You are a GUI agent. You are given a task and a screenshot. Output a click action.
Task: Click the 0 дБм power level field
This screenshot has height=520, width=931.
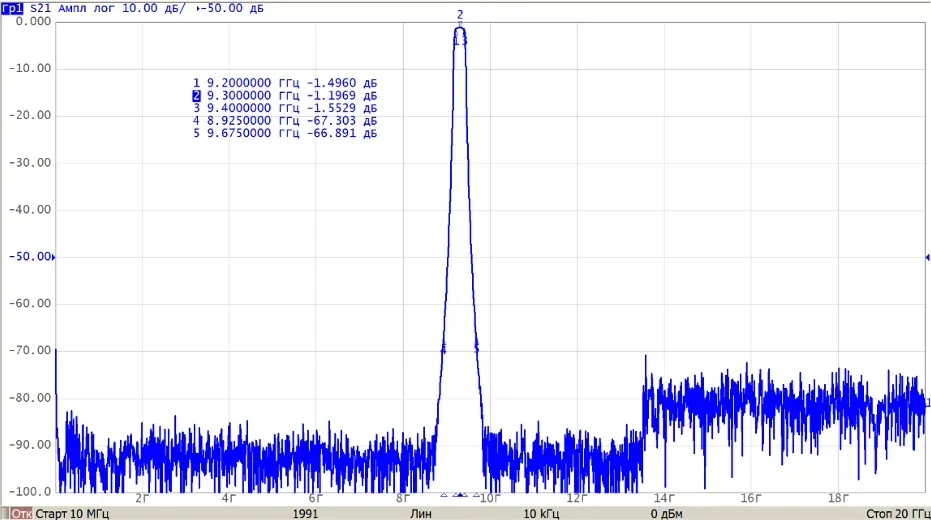tap(666, 513)
